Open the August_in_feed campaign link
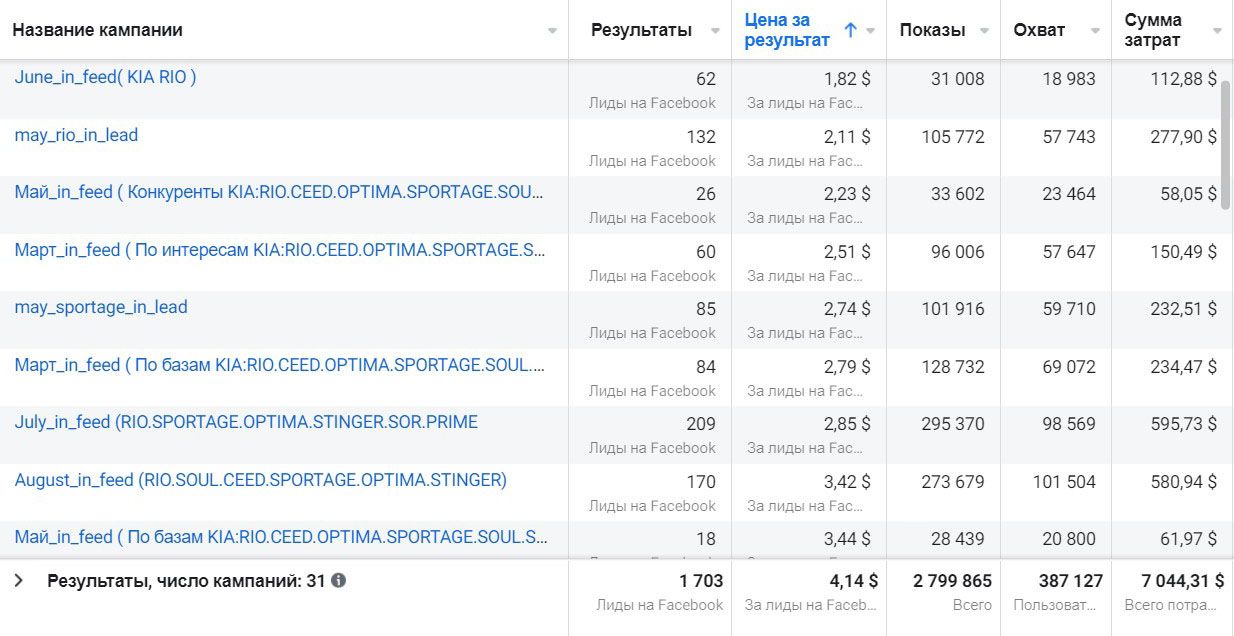Screen dimensions: 1234x636 coord(260,480)
